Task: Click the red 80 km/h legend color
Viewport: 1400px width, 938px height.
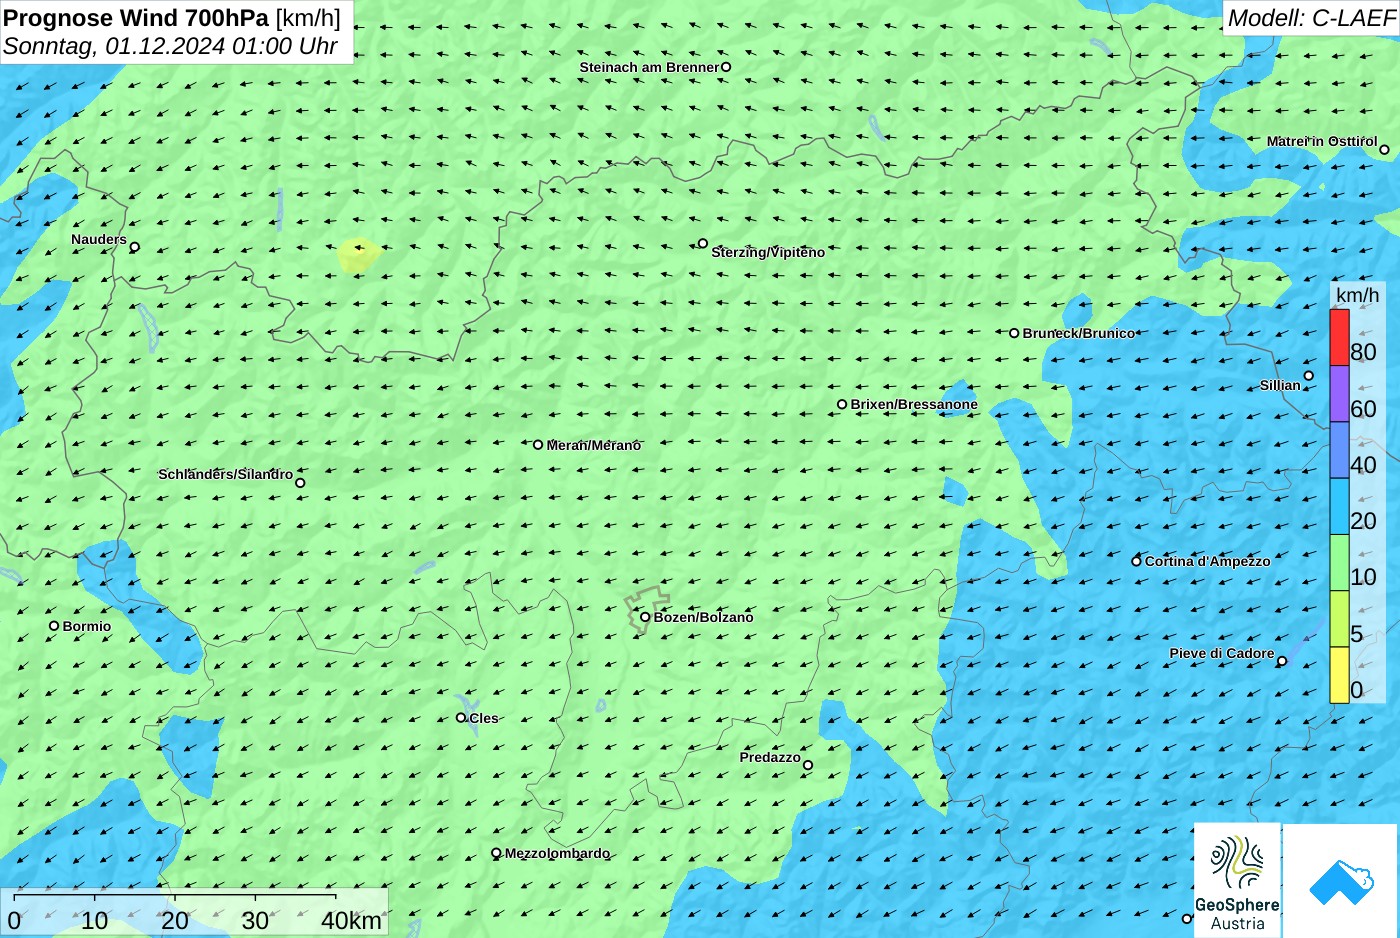Action: click(x=1339, y=338)
